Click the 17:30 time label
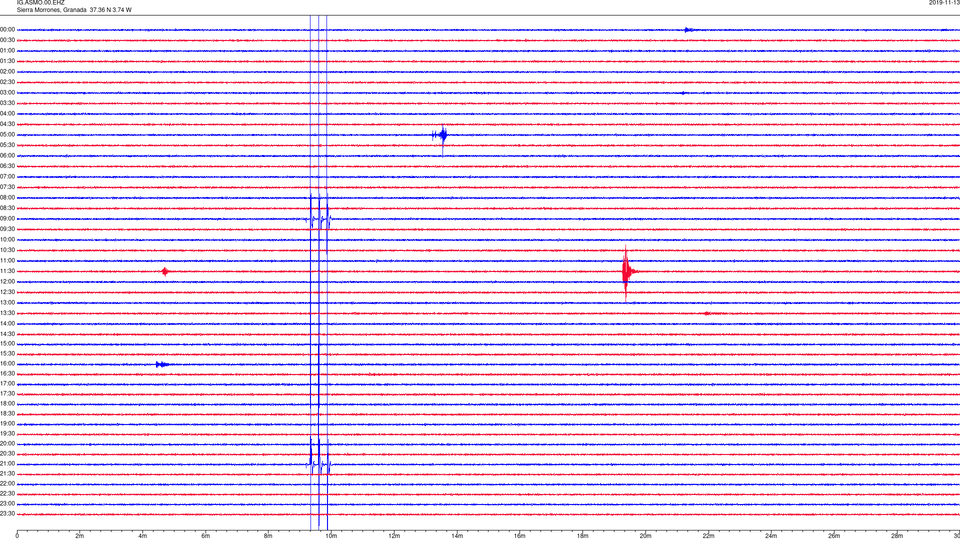This screenshot has width=960, height=540. click(7, 394)
